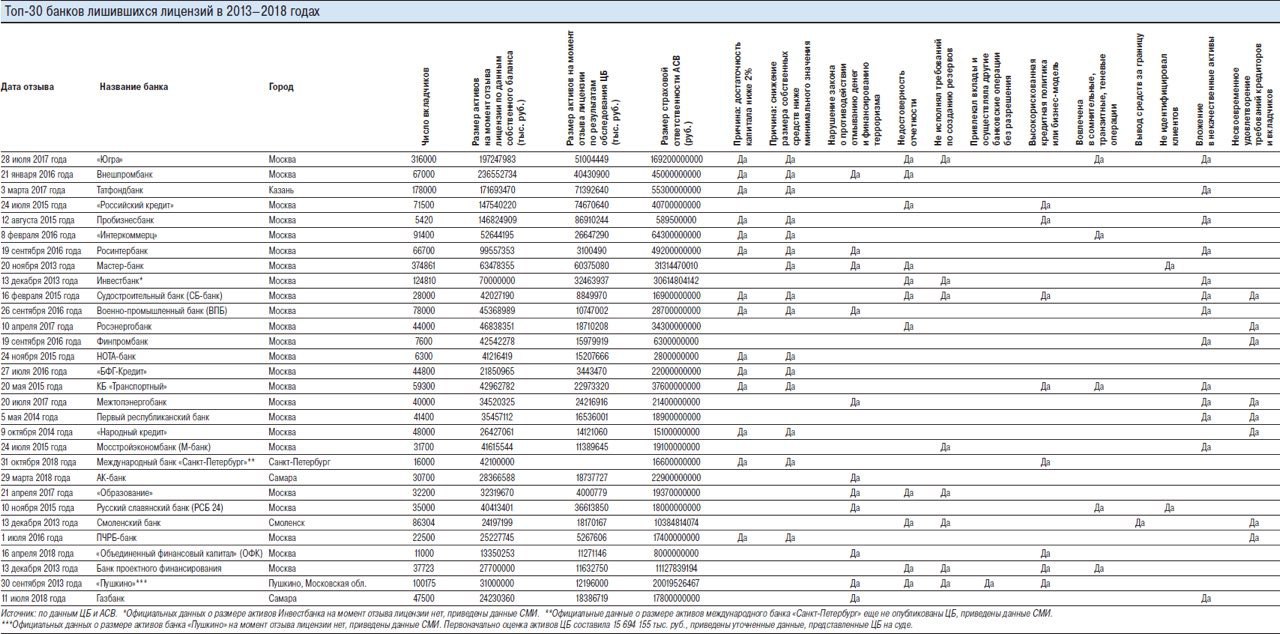Select the bank name «БФГ-Кредит»
1280x634 pixels.
(123, 371)
